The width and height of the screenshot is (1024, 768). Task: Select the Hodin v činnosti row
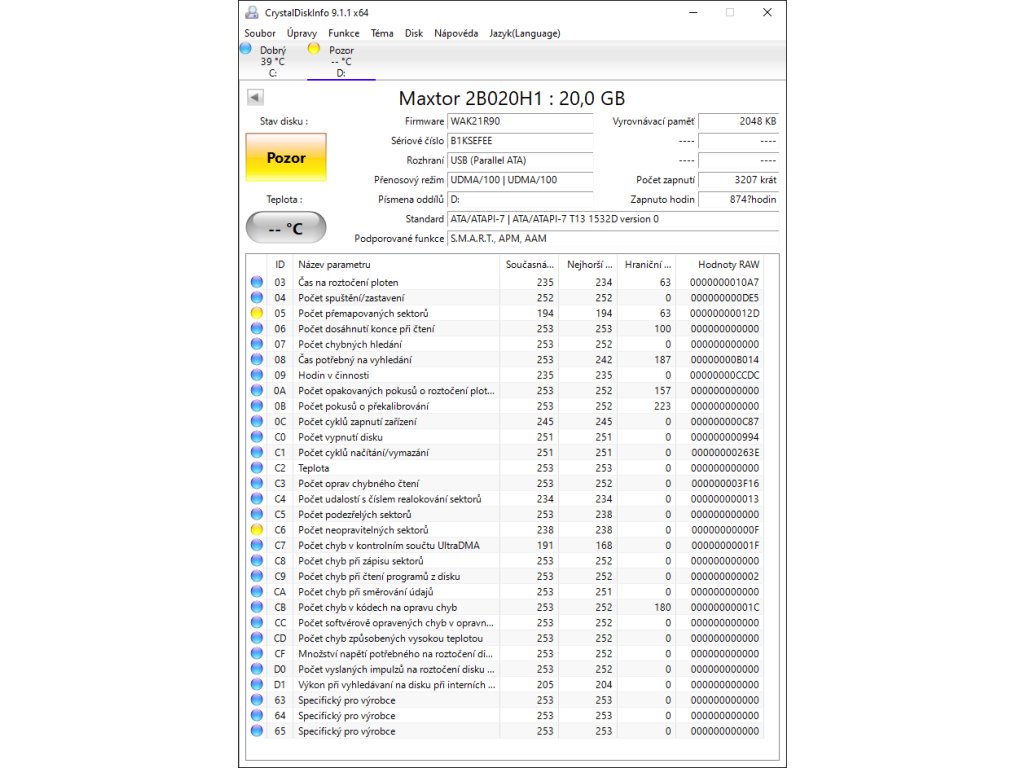[x=400, y=375]
